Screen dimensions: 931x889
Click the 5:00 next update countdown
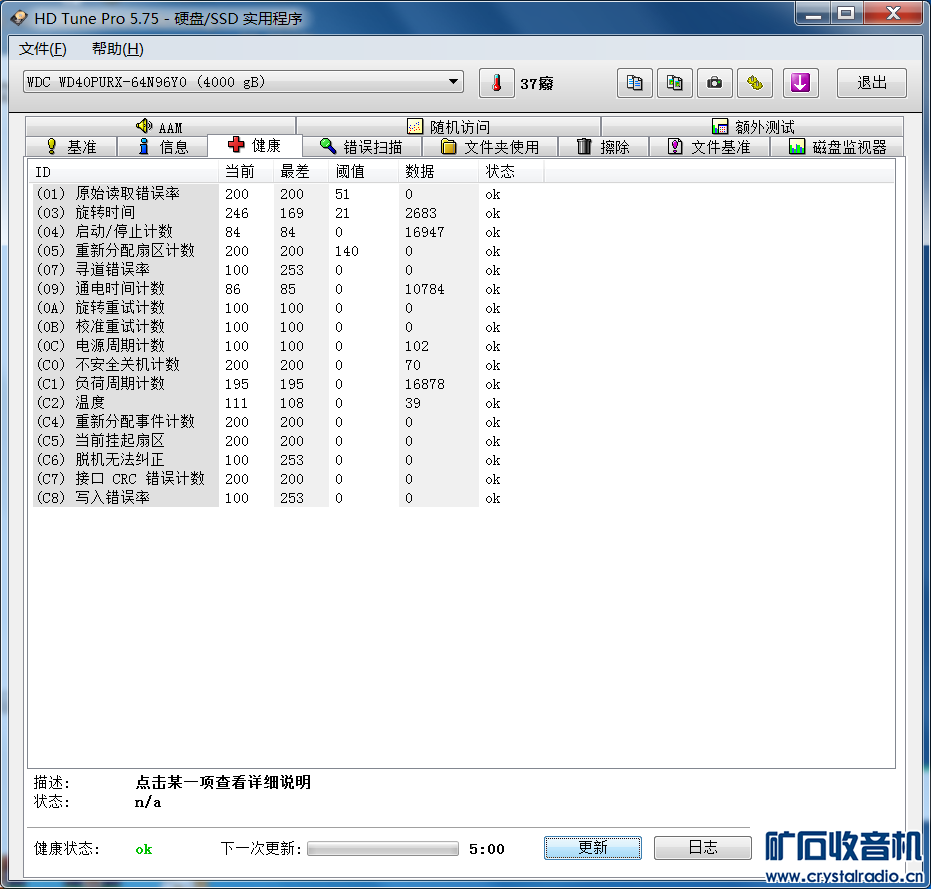[x=487, y=849]
